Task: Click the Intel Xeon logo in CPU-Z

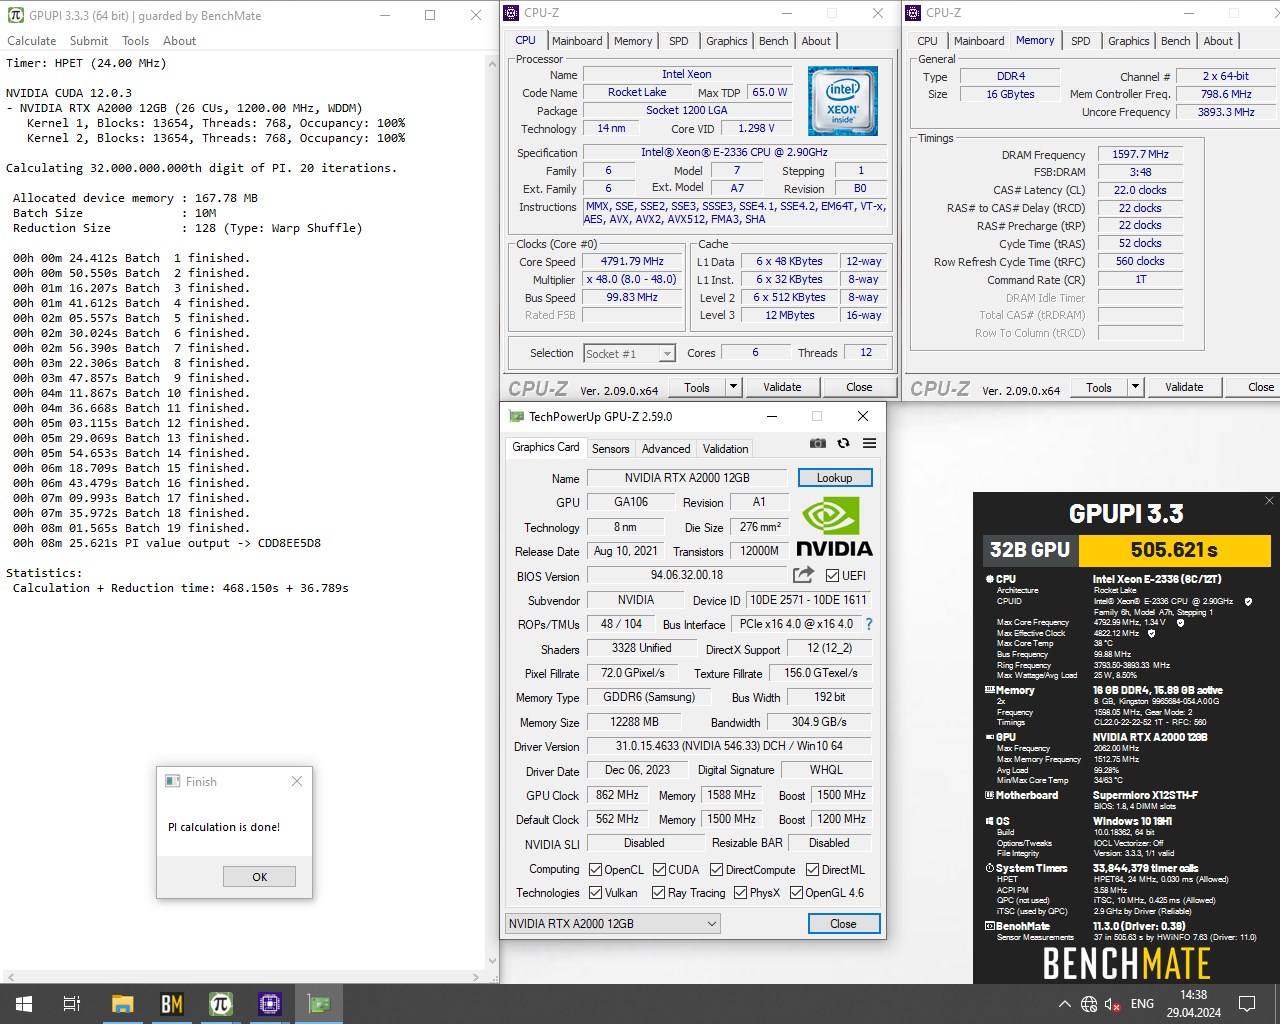Action: (x=842, y=101)
